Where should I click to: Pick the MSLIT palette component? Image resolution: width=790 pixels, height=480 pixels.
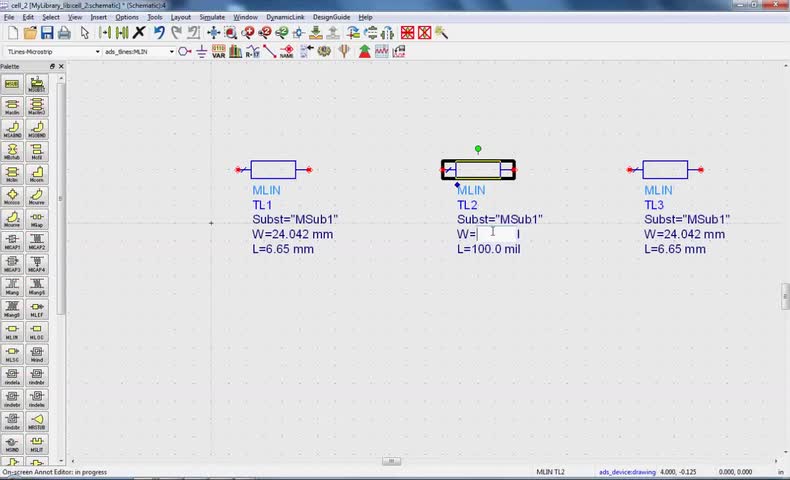coord(36,444)
